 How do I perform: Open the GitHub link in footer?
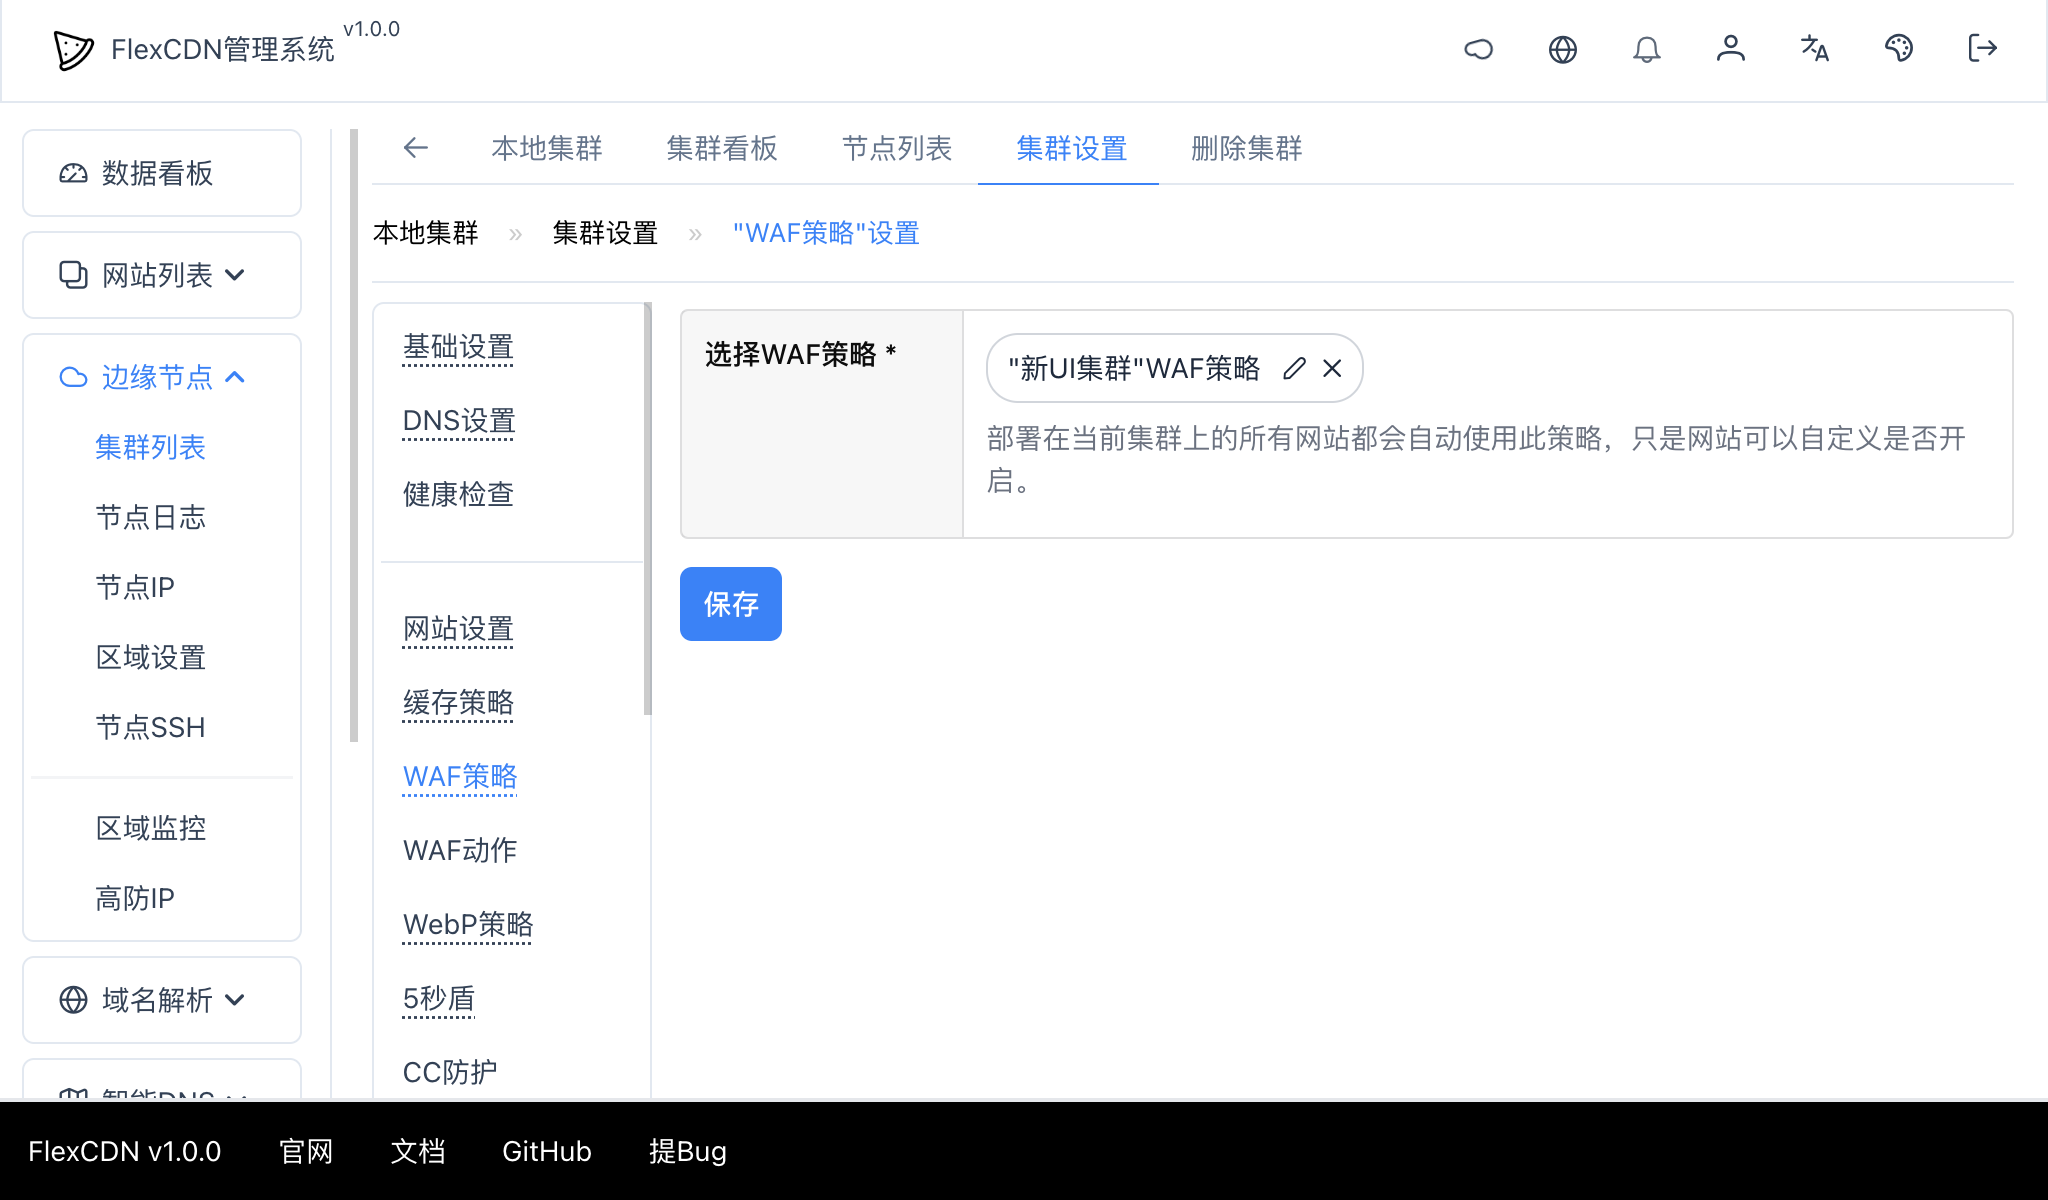click(x=546, y=1152)
